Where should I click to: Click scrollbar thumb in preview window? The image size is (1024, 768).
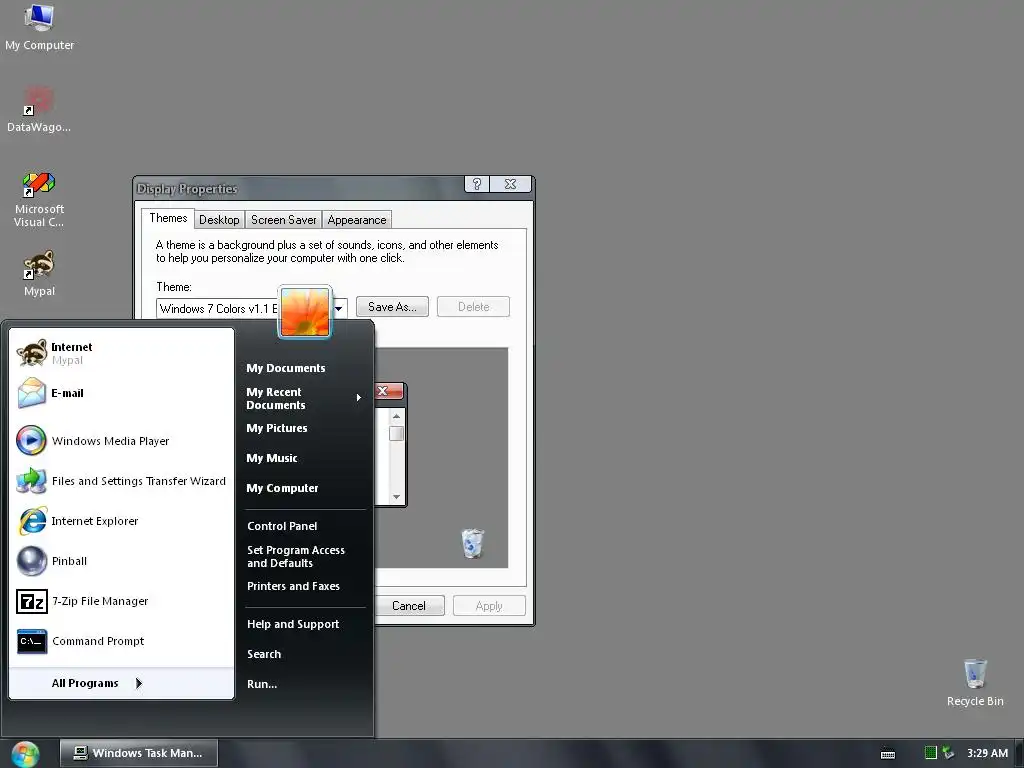pos(396,434)
